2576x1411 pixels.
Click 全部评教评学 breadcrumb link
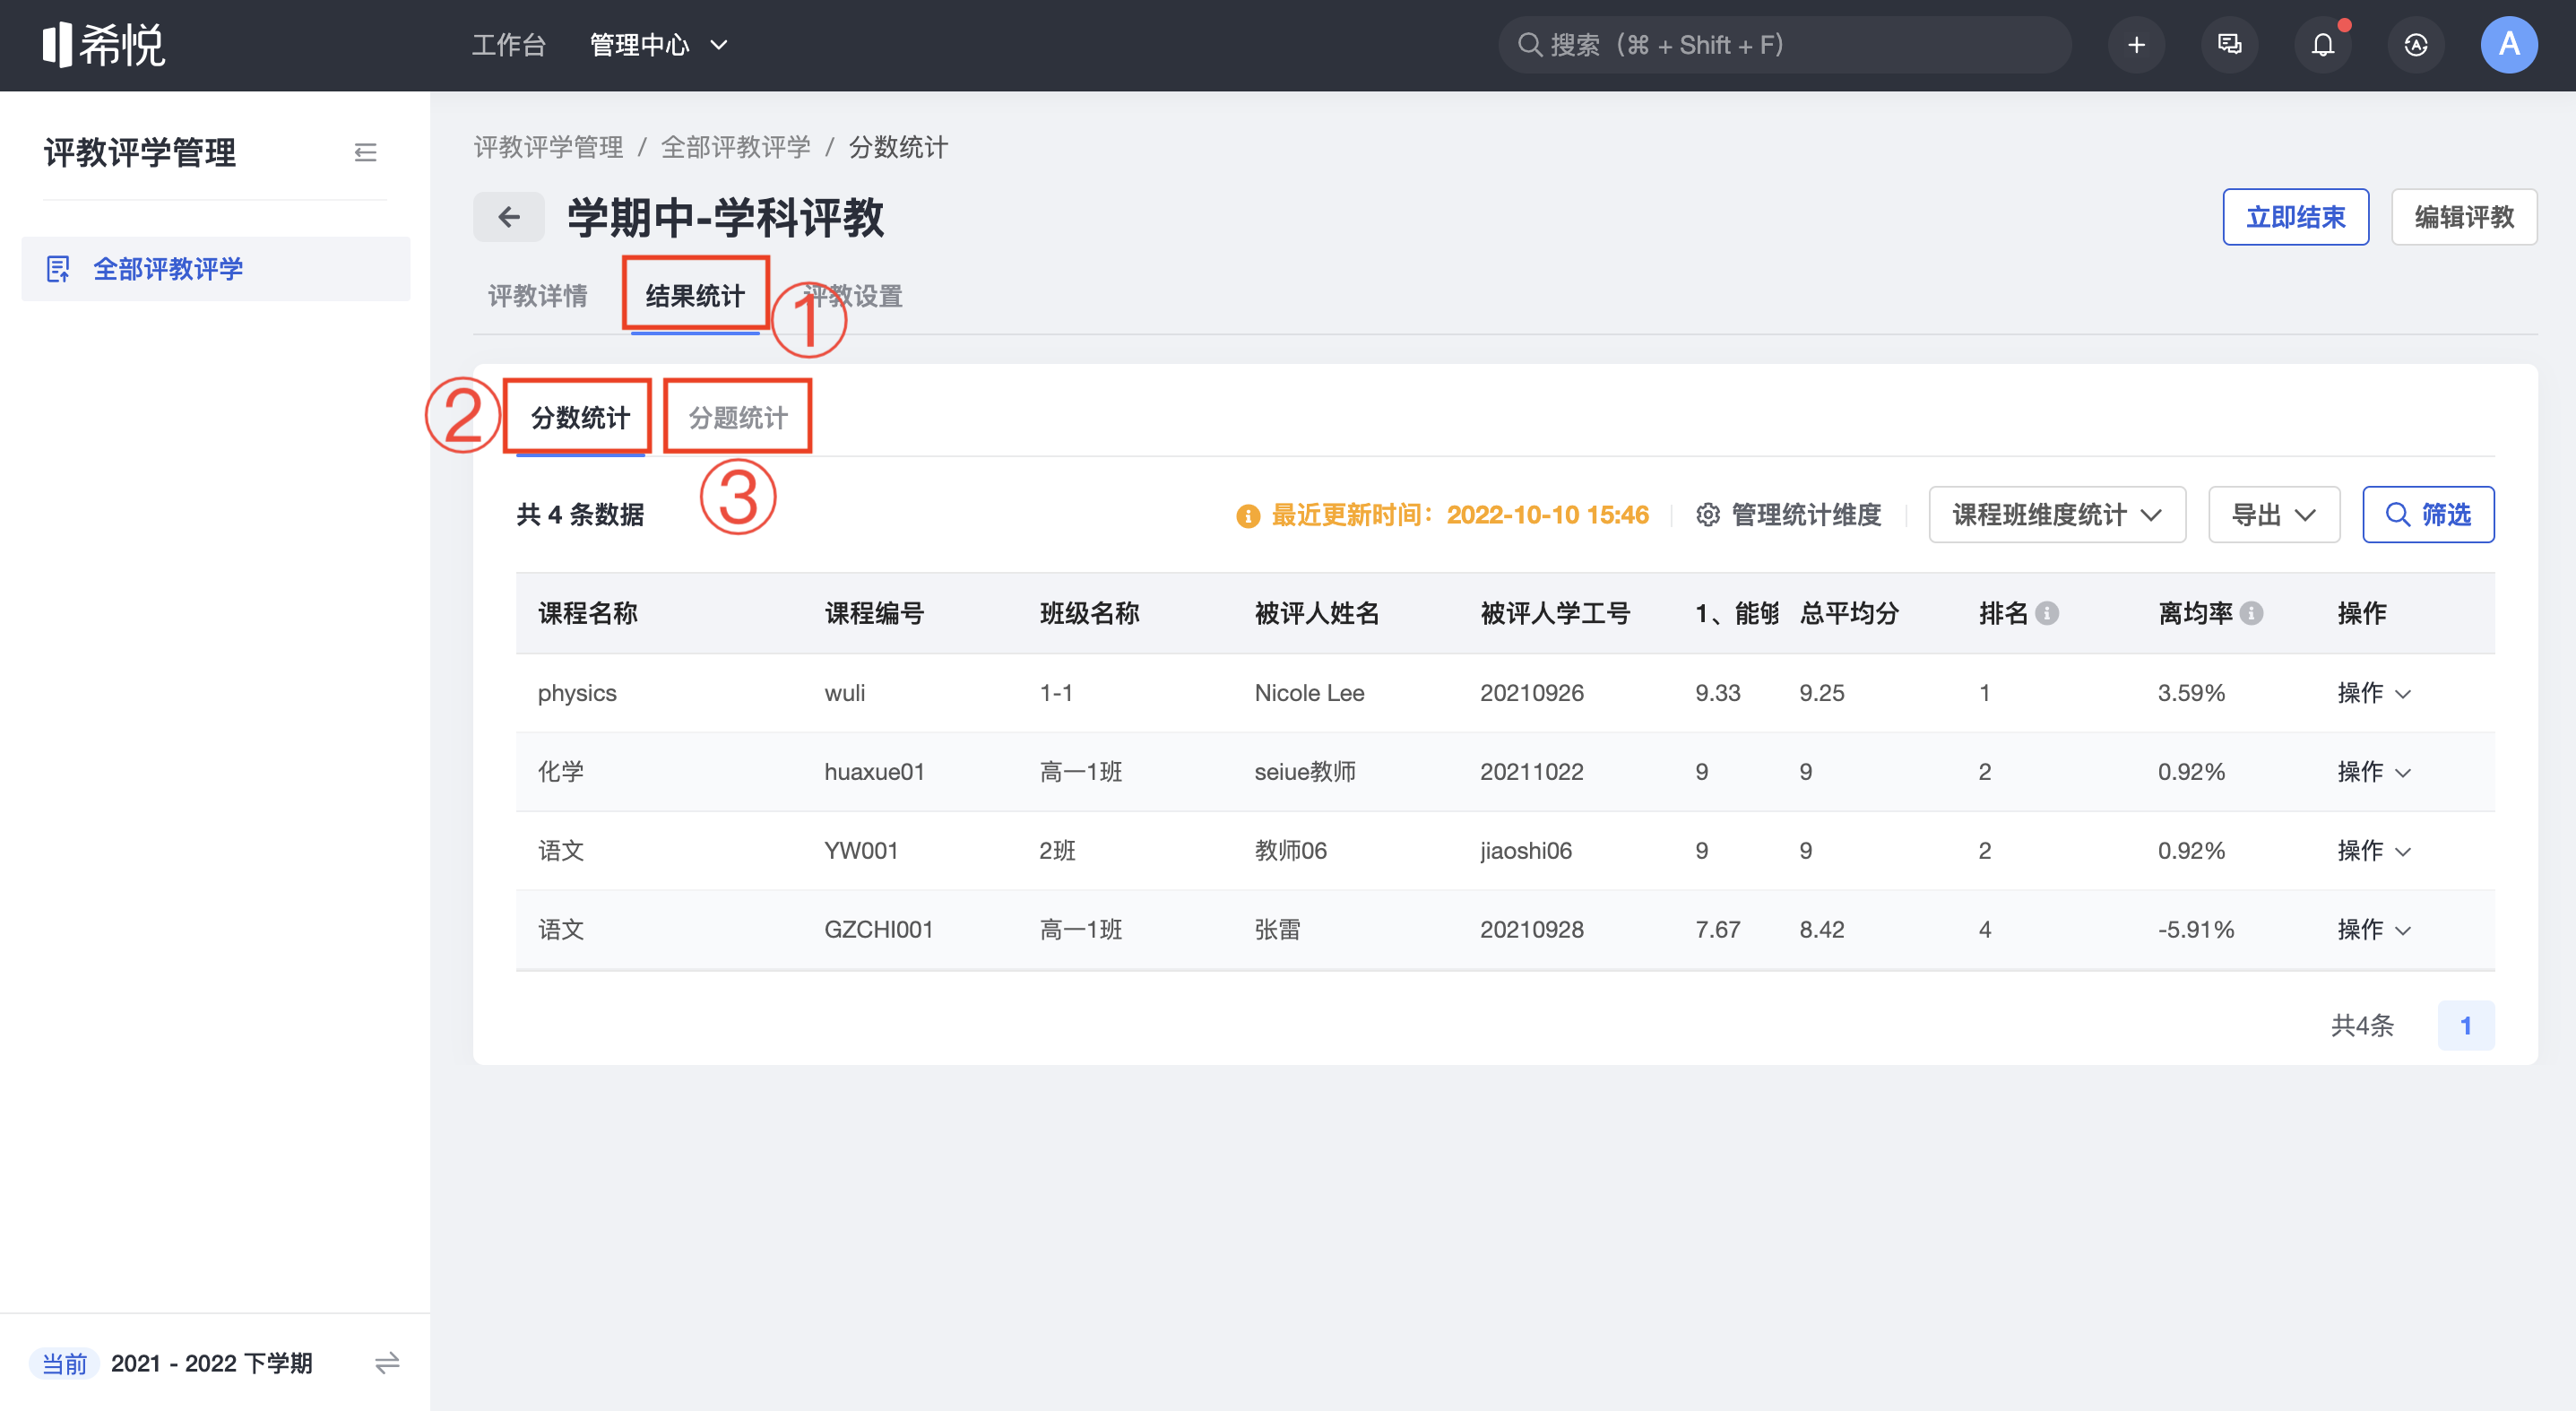735,148
